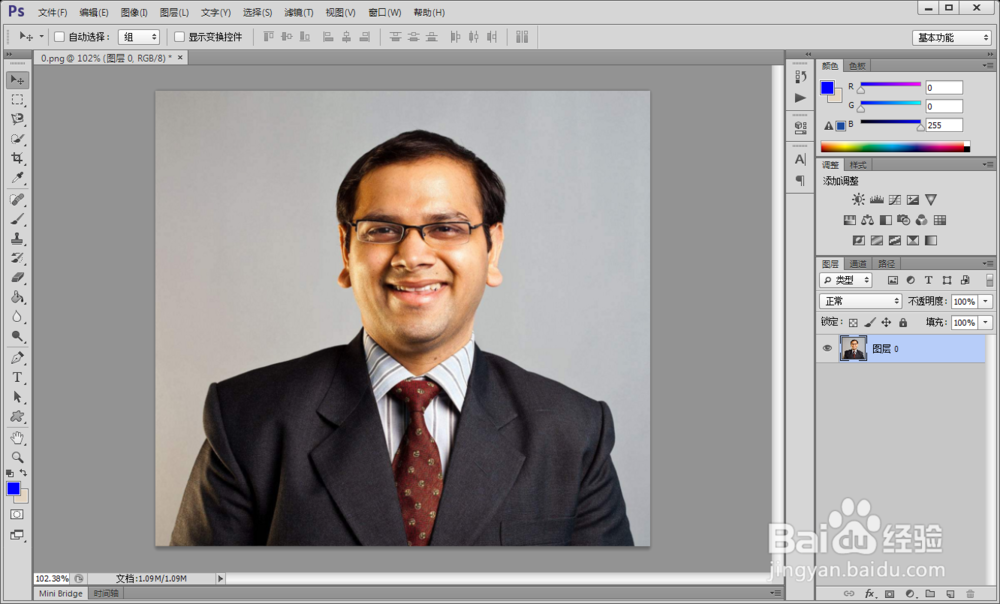This screenshot has height=604, width=1000.
Task: Open the 不透明度 slider dropdown arrow
Action: click(986, 301)
